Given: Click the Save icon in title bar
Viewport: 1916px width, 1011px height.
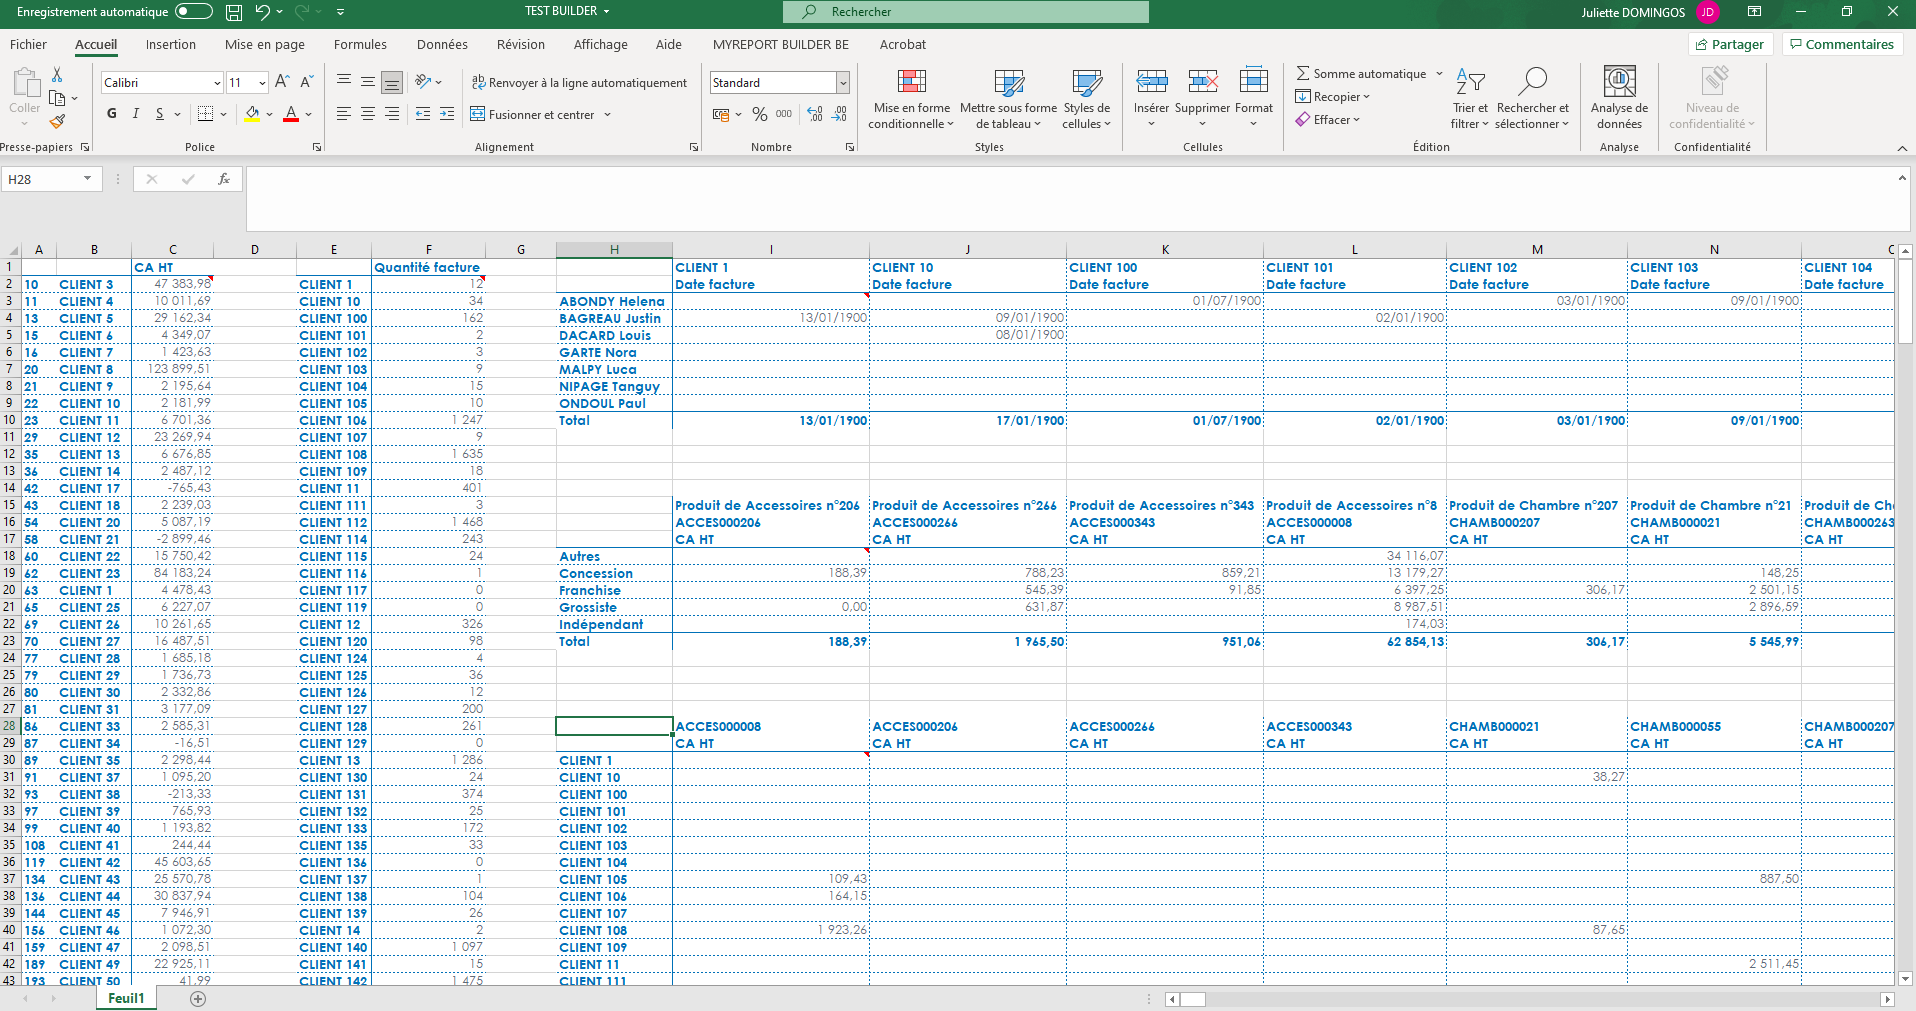Looking at the screenshot, I should click(234, 12).
